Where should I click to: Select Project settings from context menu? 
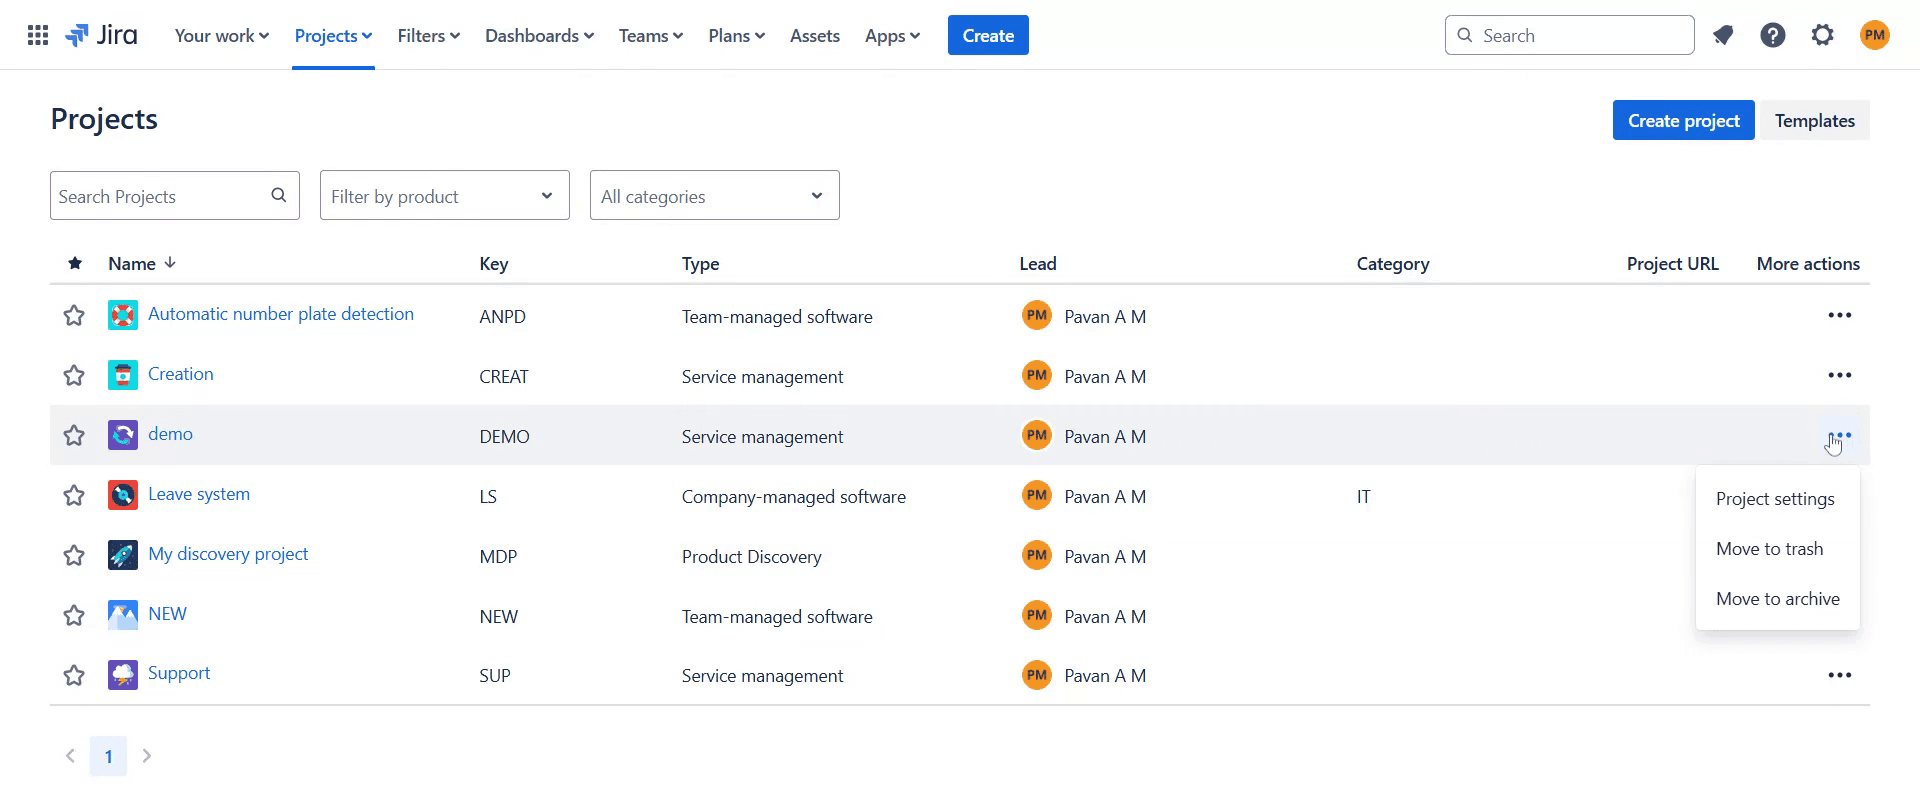(1774, 499)
